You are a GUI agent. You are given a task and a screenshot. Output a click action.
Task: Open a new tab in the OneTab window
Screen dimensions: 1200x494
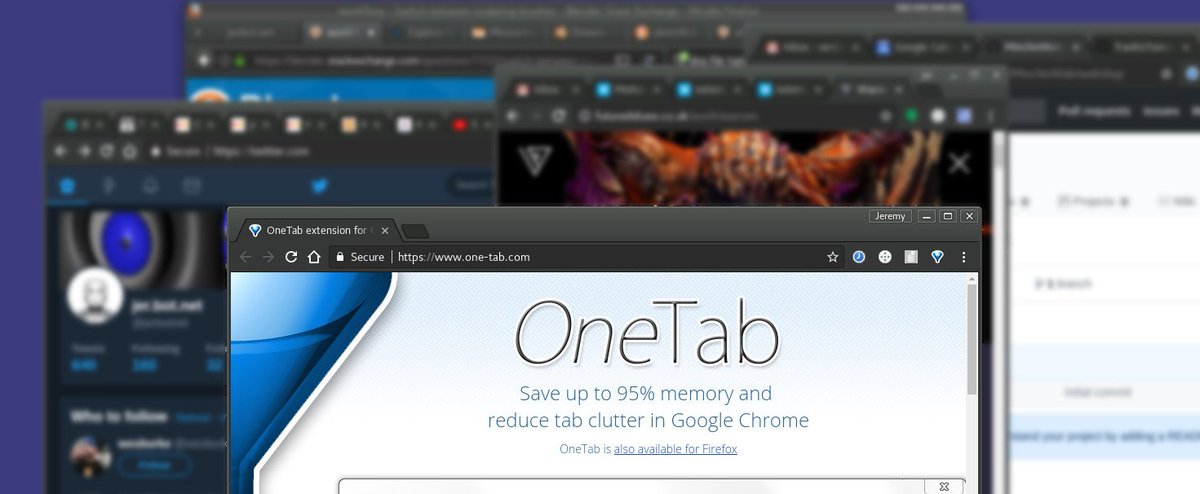tap(415, 232)
